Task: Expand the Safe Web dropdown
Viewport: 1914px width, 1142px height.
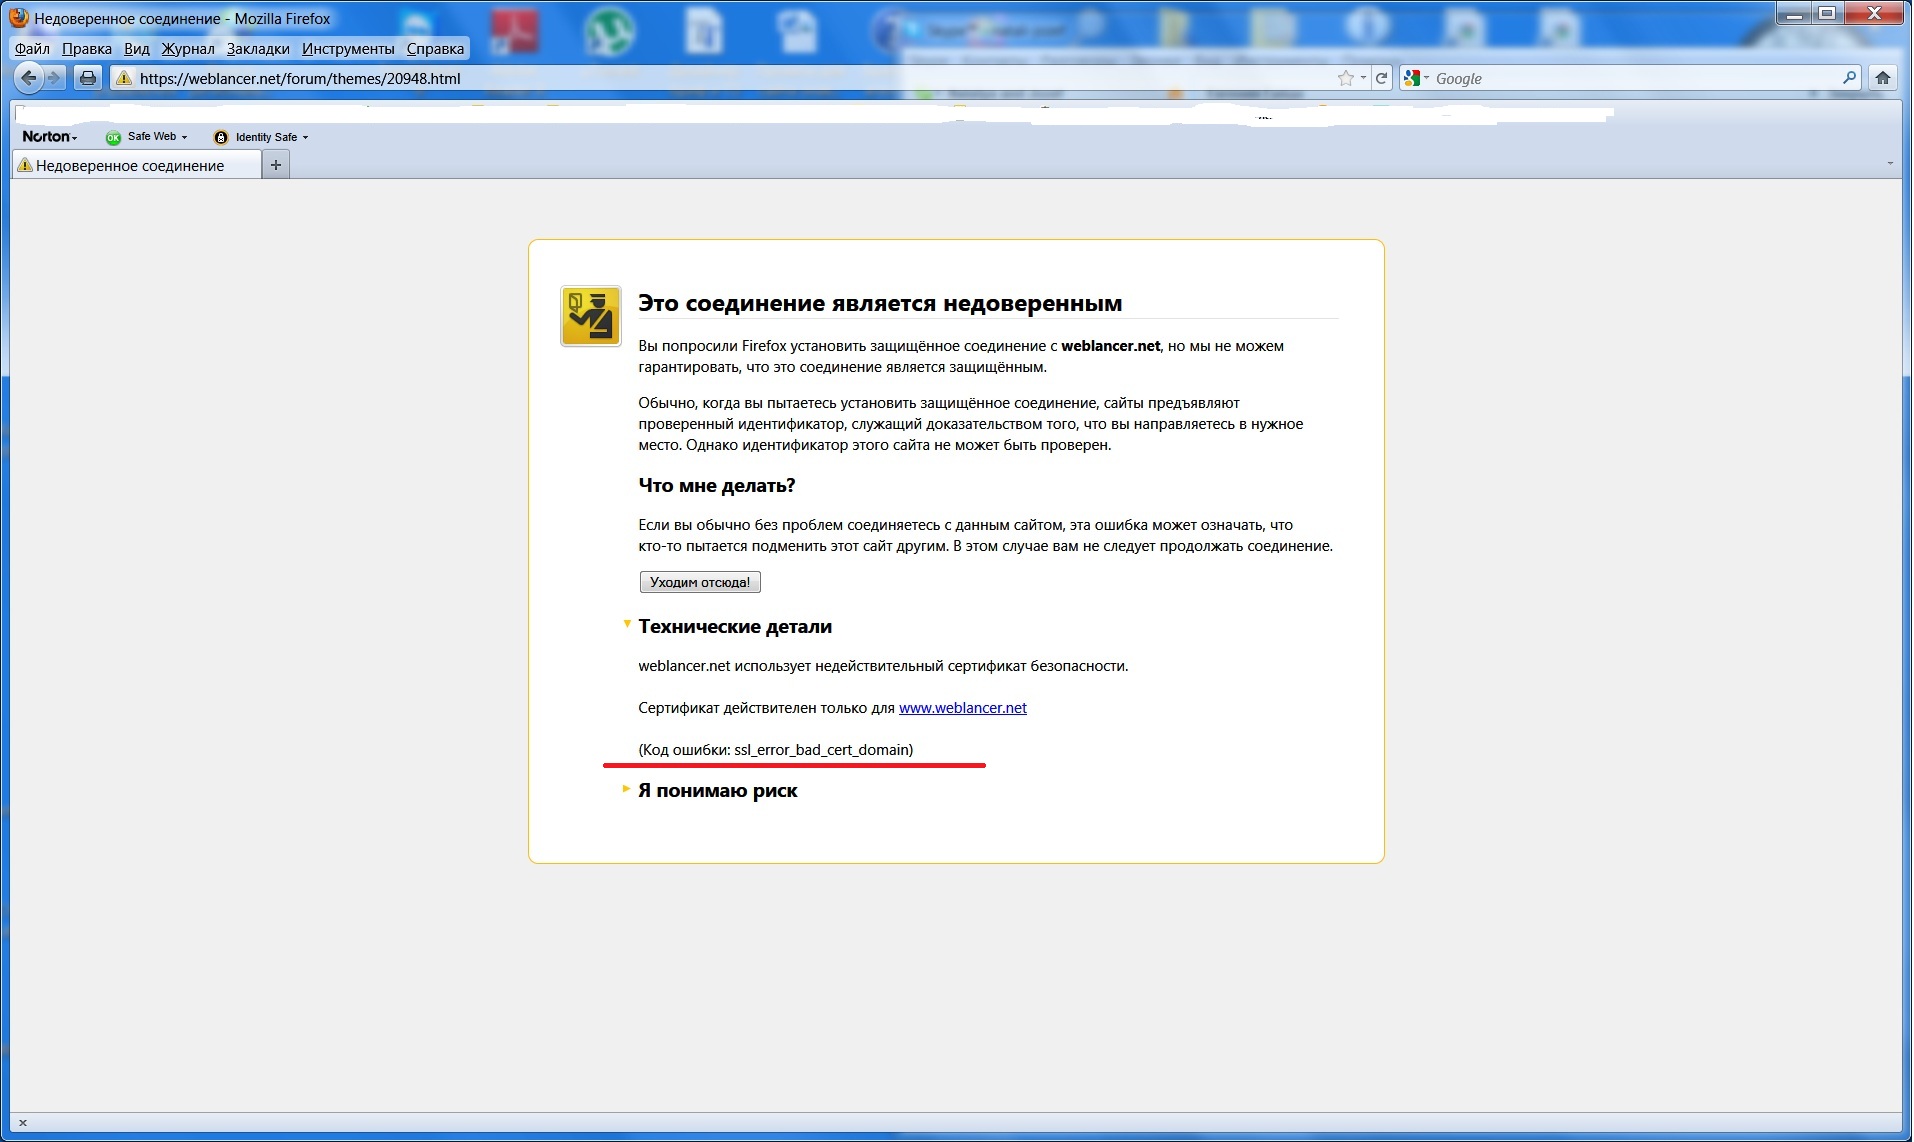Action: point(184,137)
